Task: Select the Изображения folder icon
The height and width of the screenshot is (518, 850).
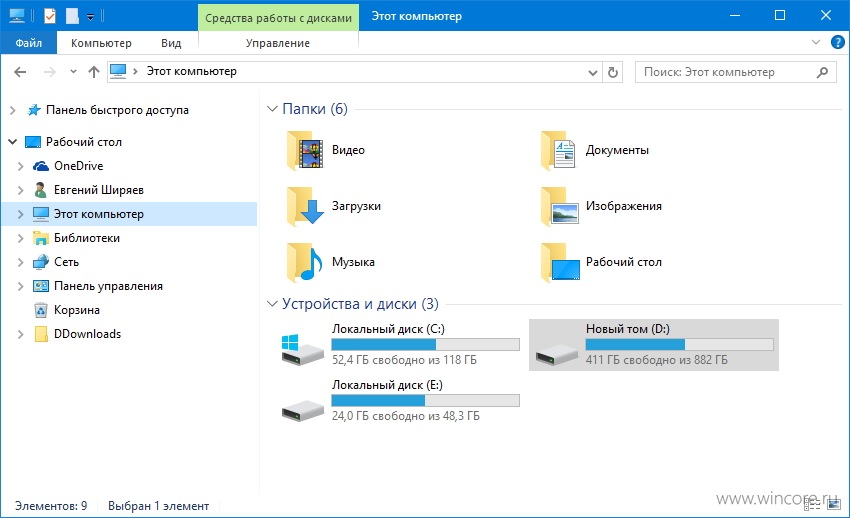Action: coord(559,206)
